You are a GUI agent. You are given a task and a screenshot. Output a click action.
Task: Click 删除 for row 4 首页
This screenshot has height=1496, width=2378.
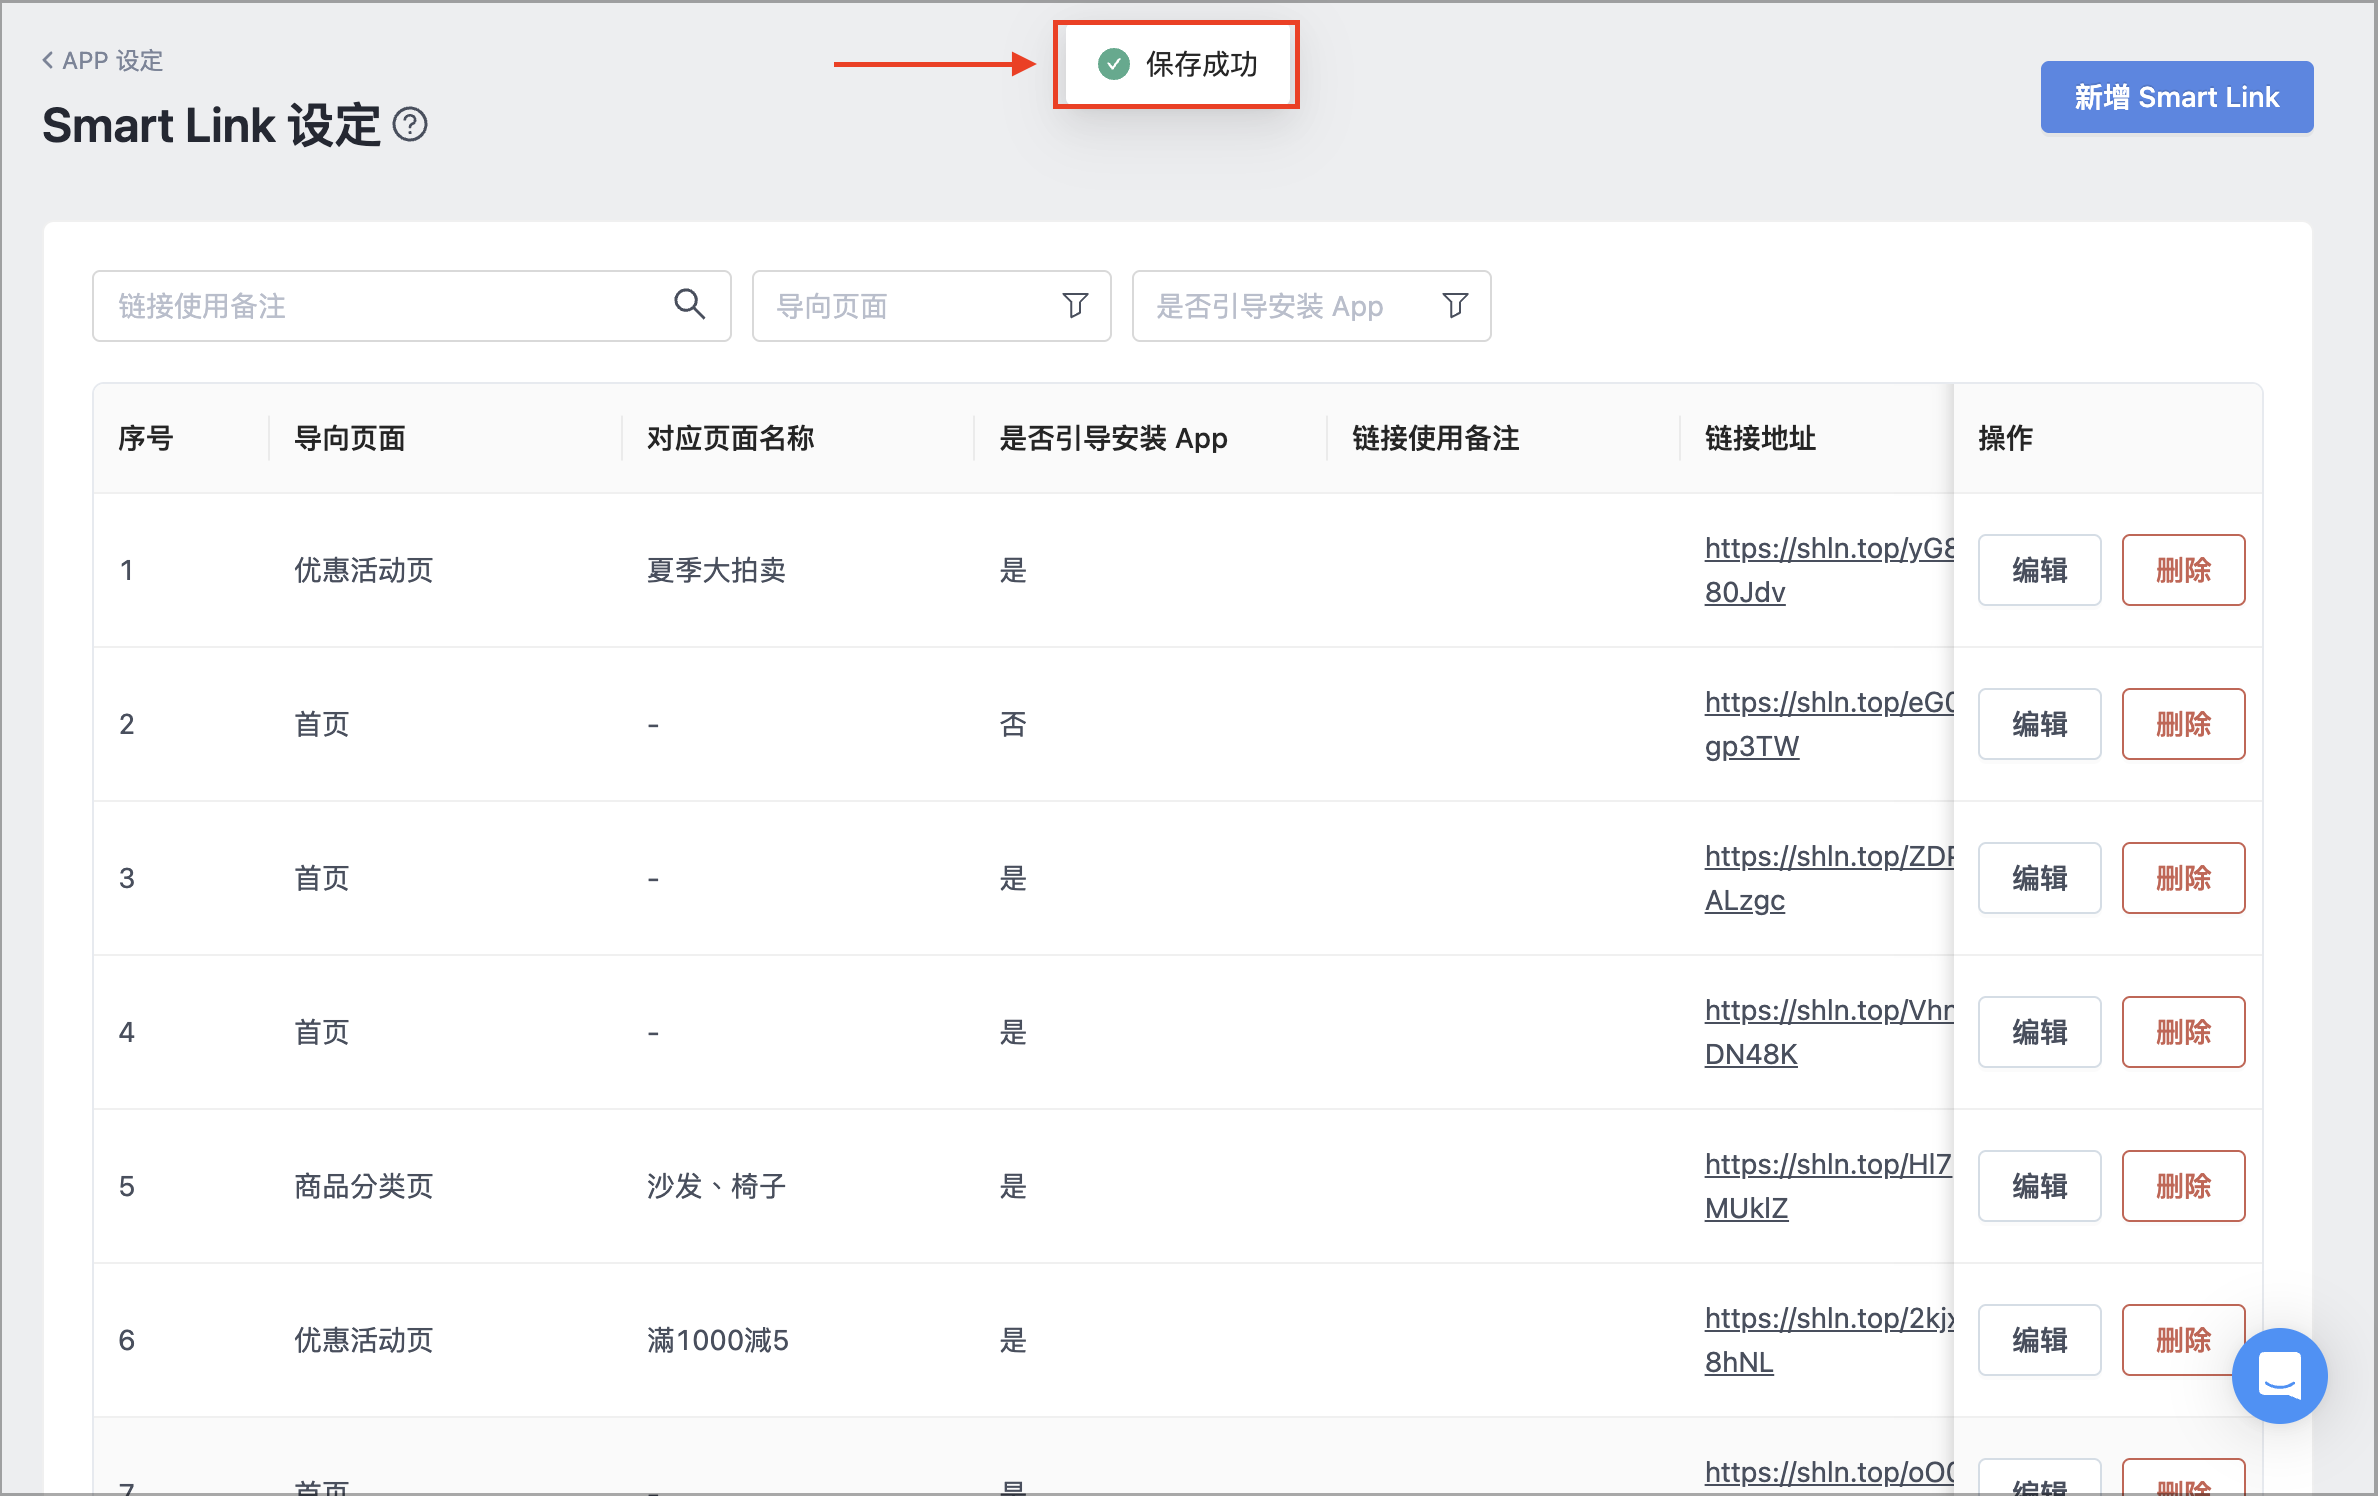pos(2183,1032)
